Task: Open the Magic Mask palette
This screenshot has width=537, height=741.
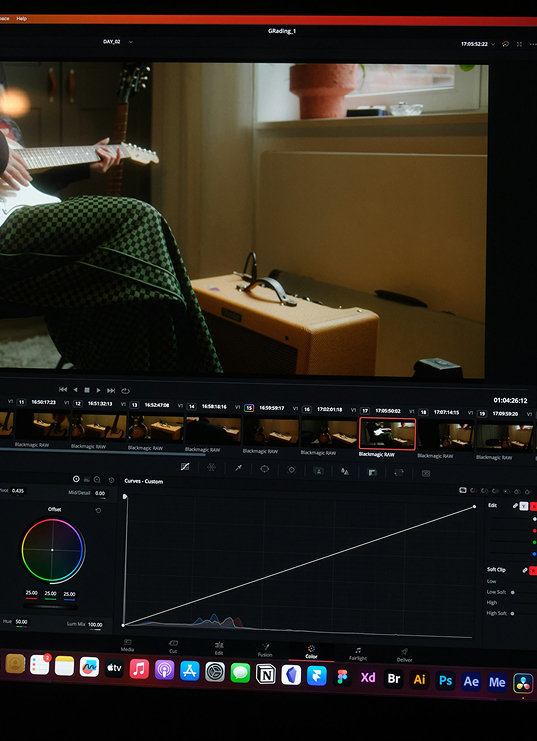Action: coord(318,471)
